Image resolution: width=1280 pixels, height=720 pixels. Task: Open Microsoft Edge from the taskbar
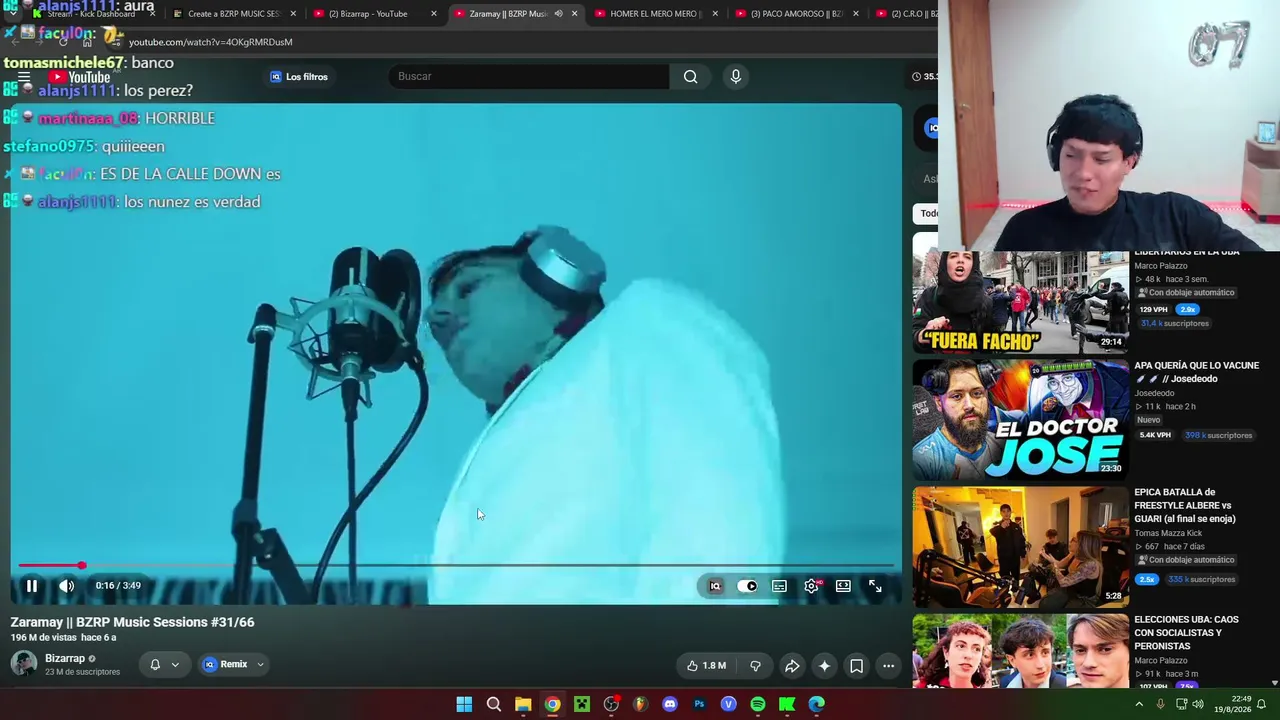pos(817,704)
